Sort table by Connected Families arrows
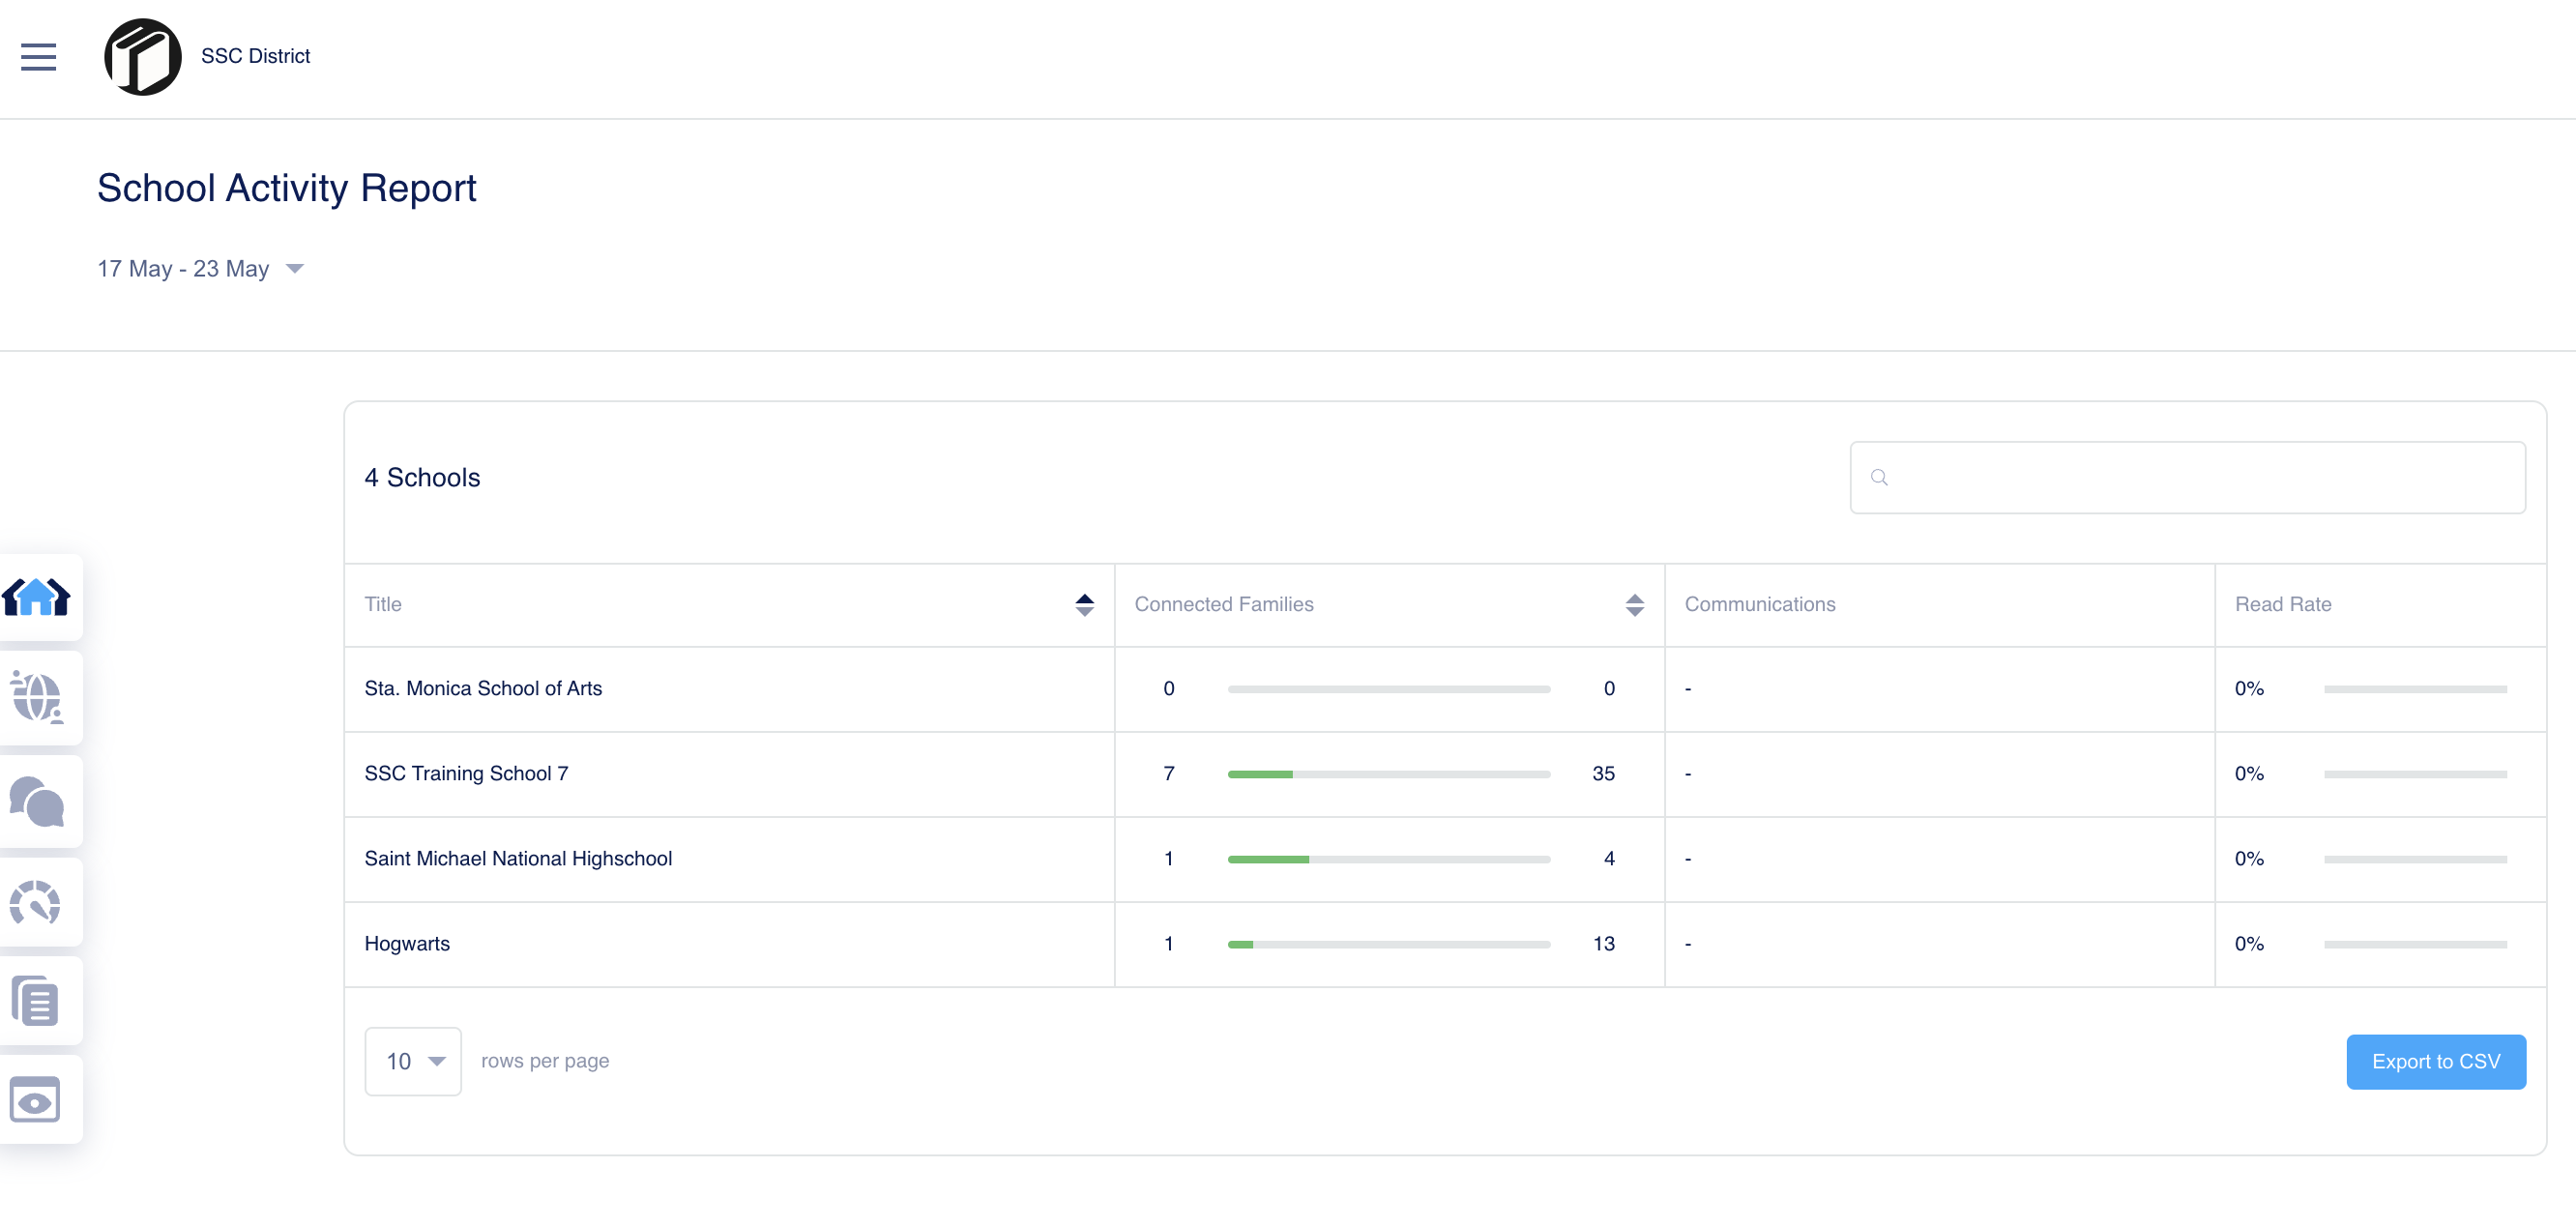Screen dimensions: 2576x1226 pyautogui.click(x=1634, y=605)
